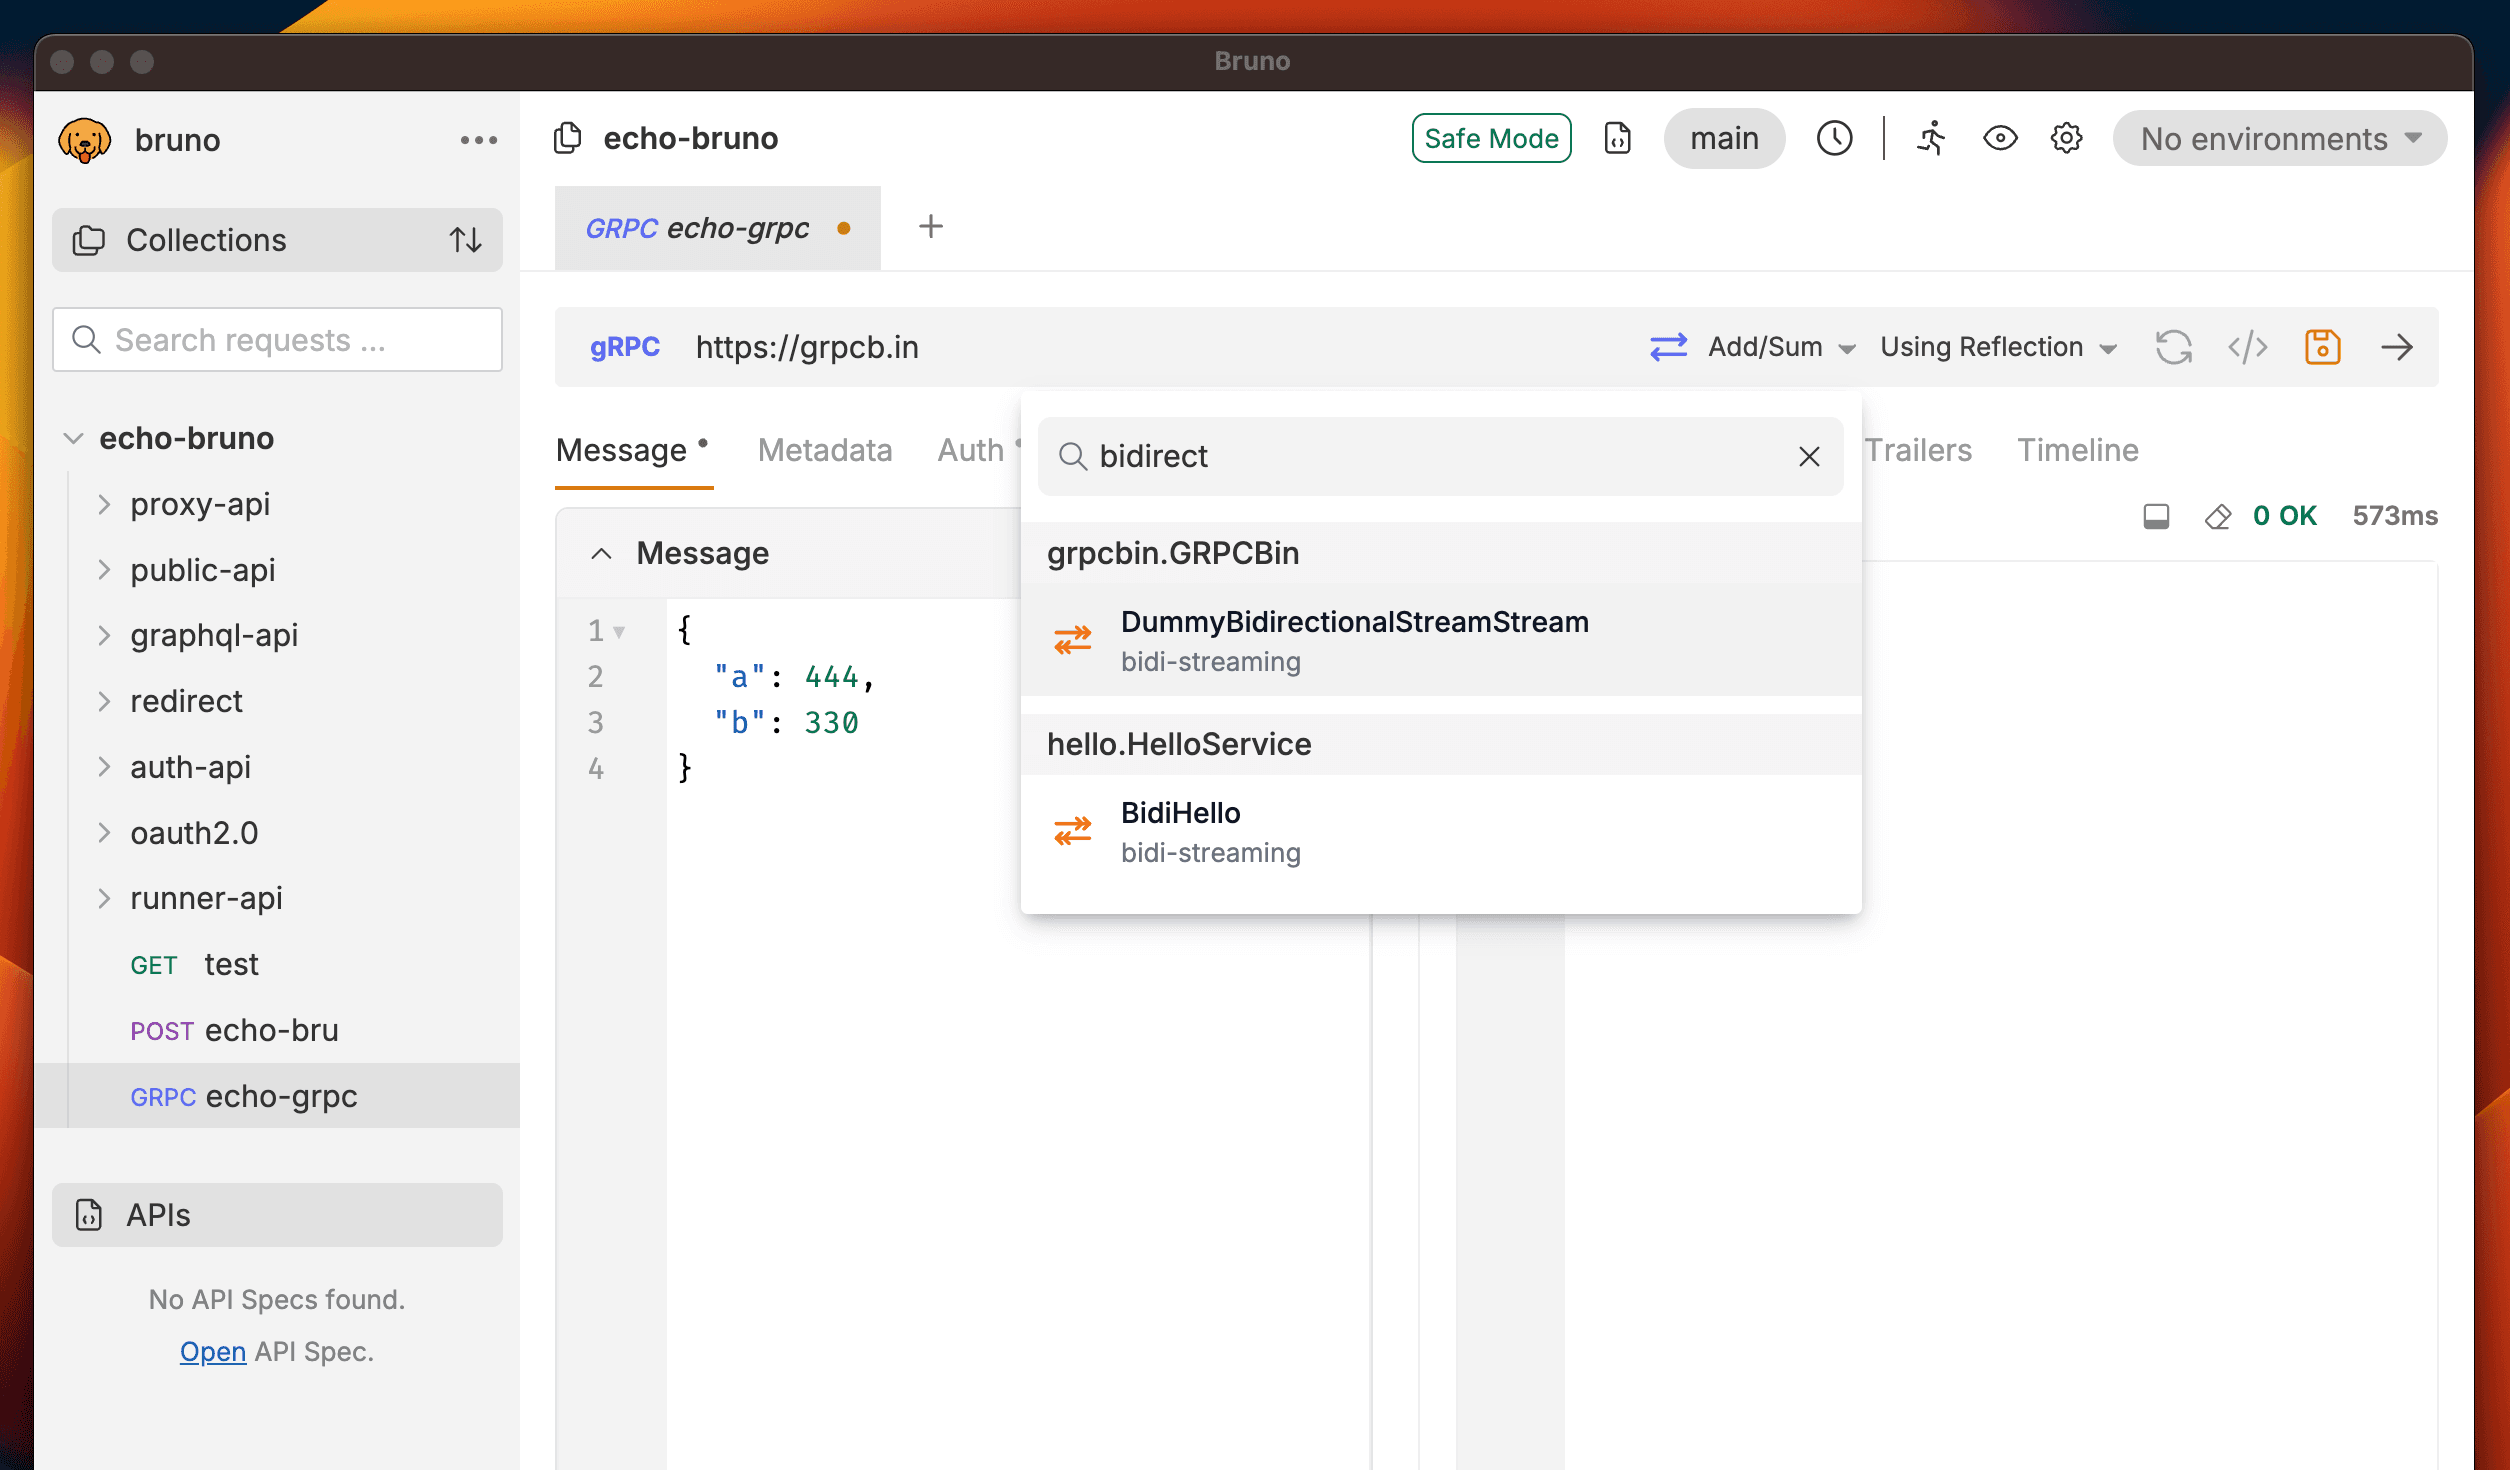Screen dimensions: 2510x1470
Task: Toggle collections sort order arrows
Action: pyautogui.click(x=465, y=240)
